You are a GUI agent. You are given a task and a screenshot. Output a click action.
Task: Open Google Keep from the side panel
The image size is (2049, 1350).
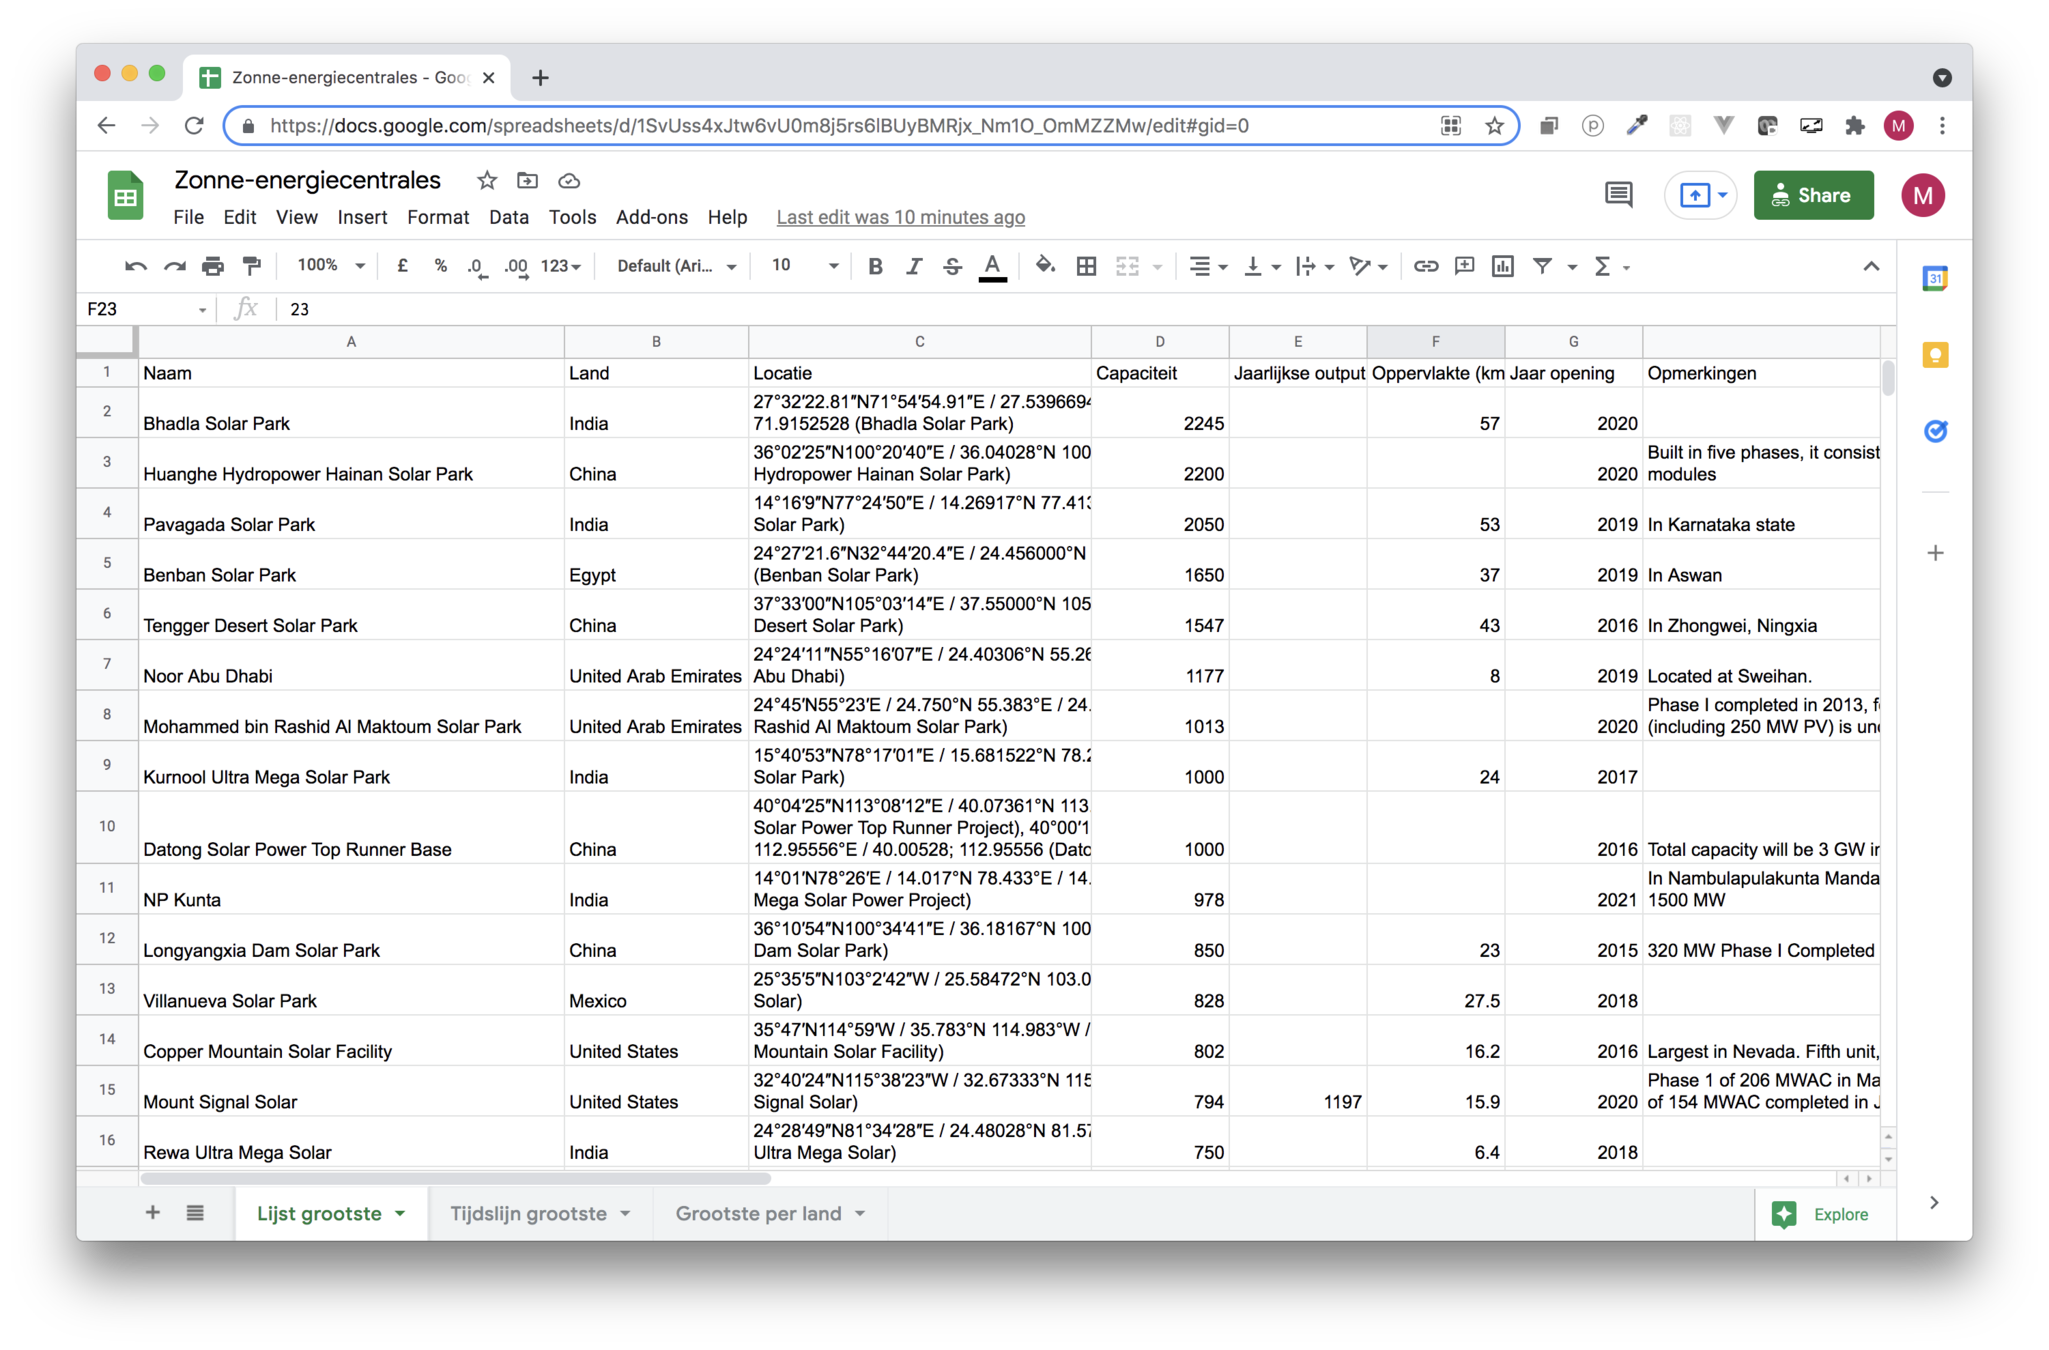[1935, 355]
